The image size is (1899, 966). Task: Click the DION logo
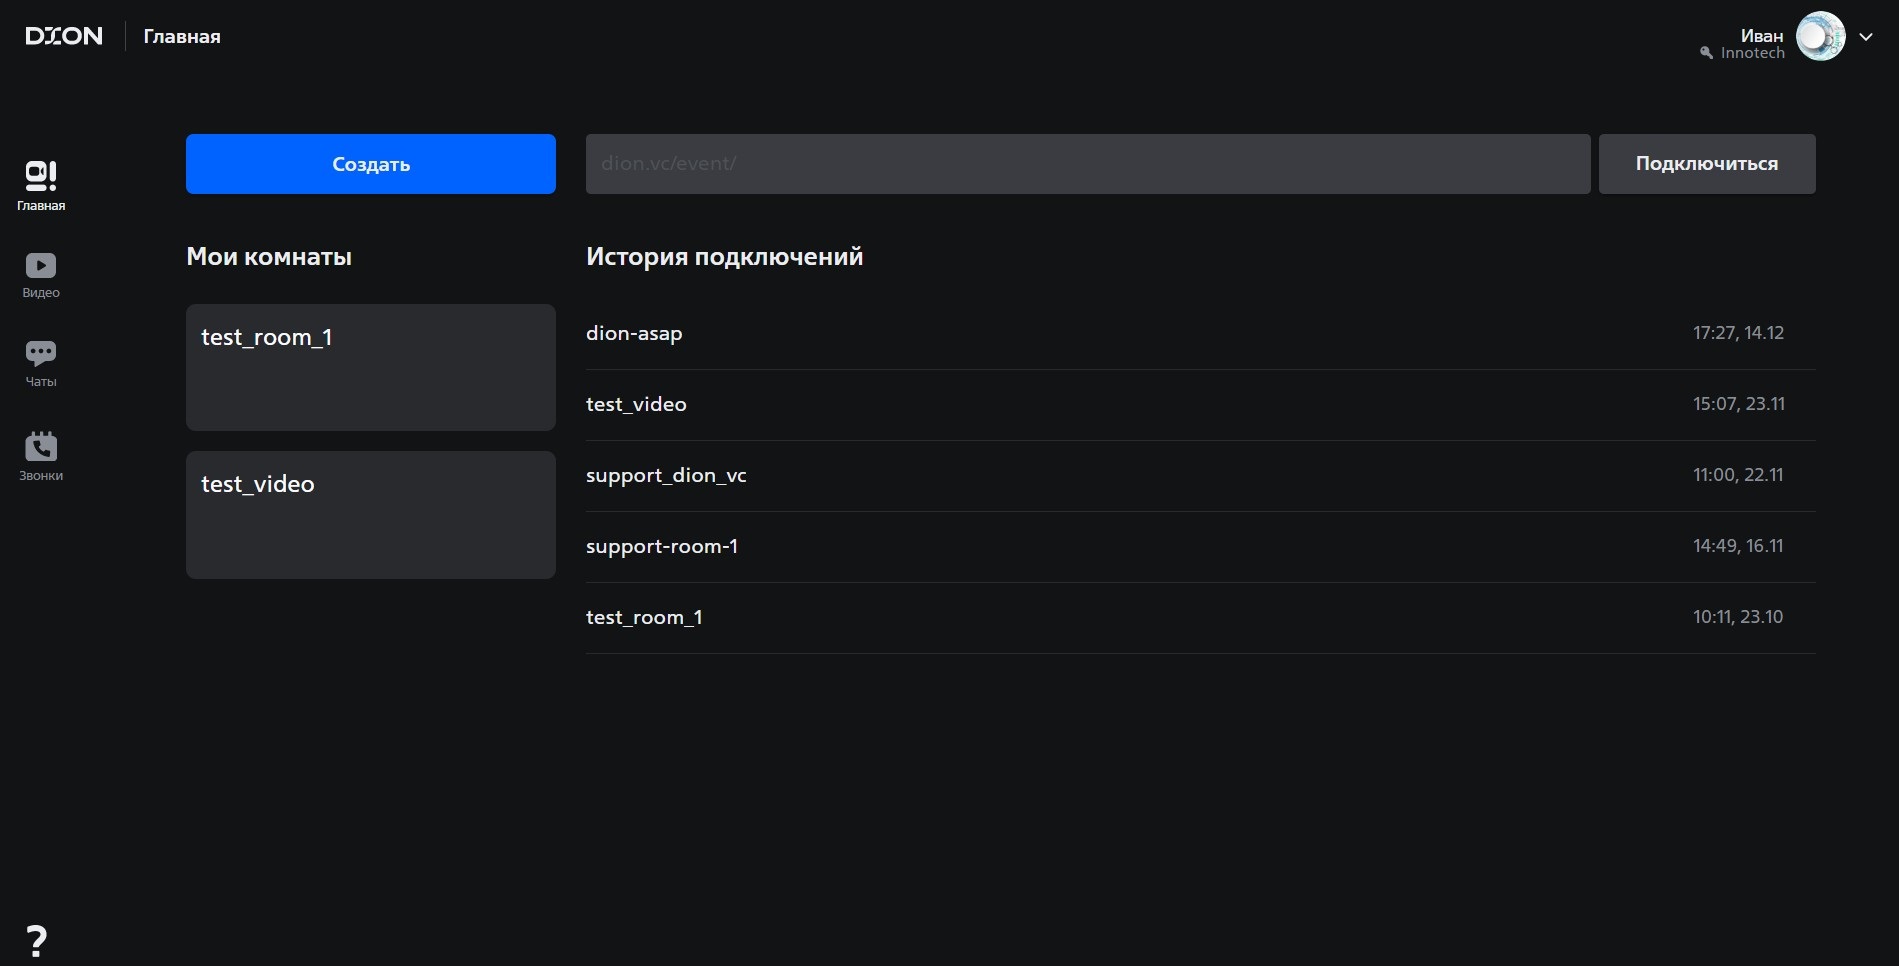[64, 36]
